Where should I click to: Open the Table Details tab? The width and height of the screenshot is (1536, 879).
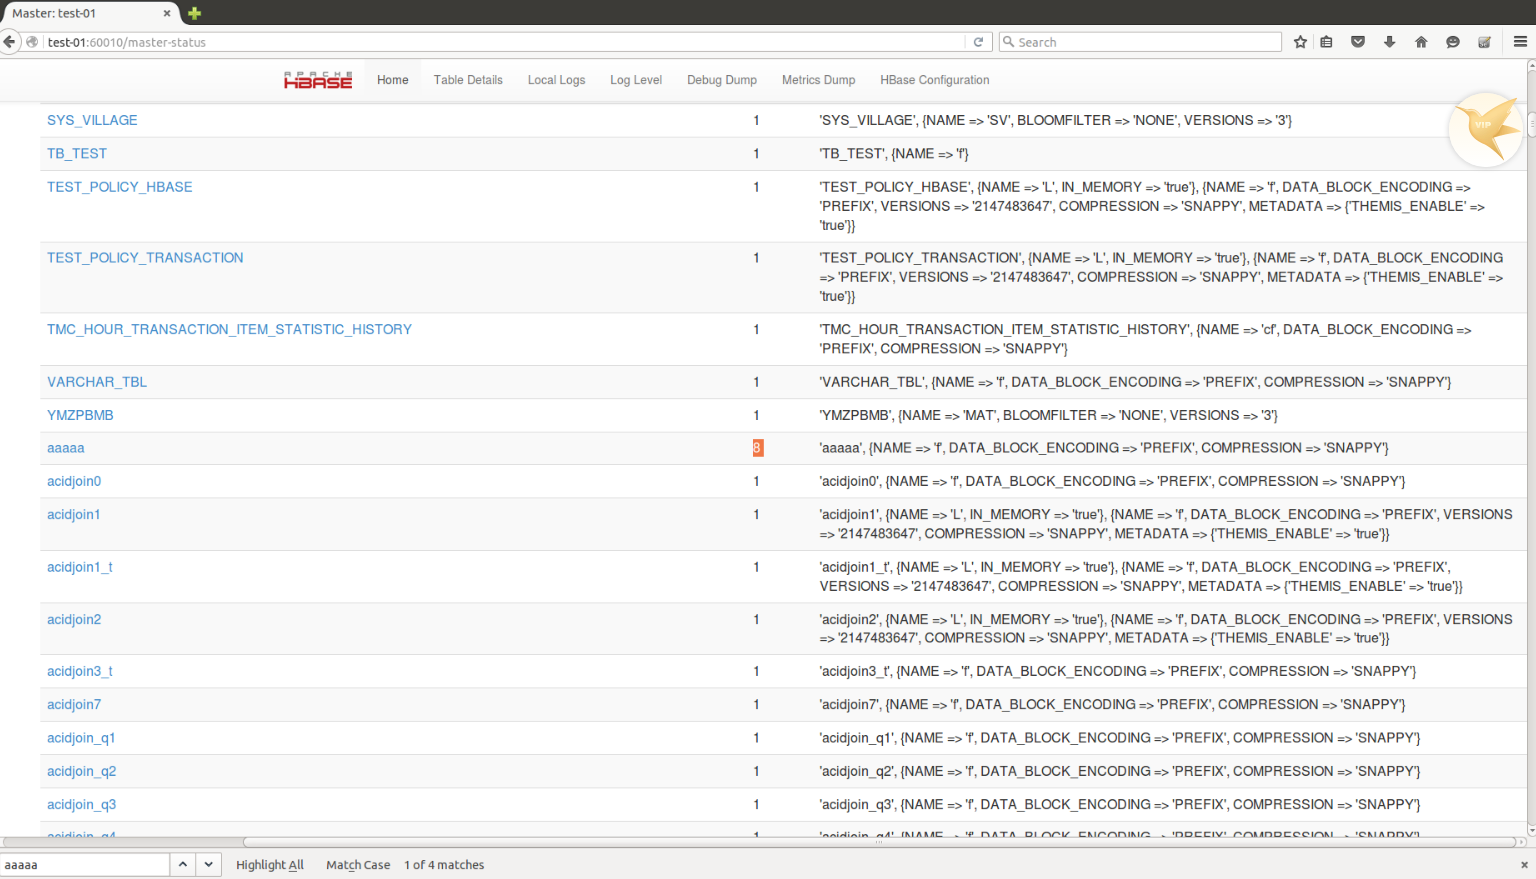(468, 80)
